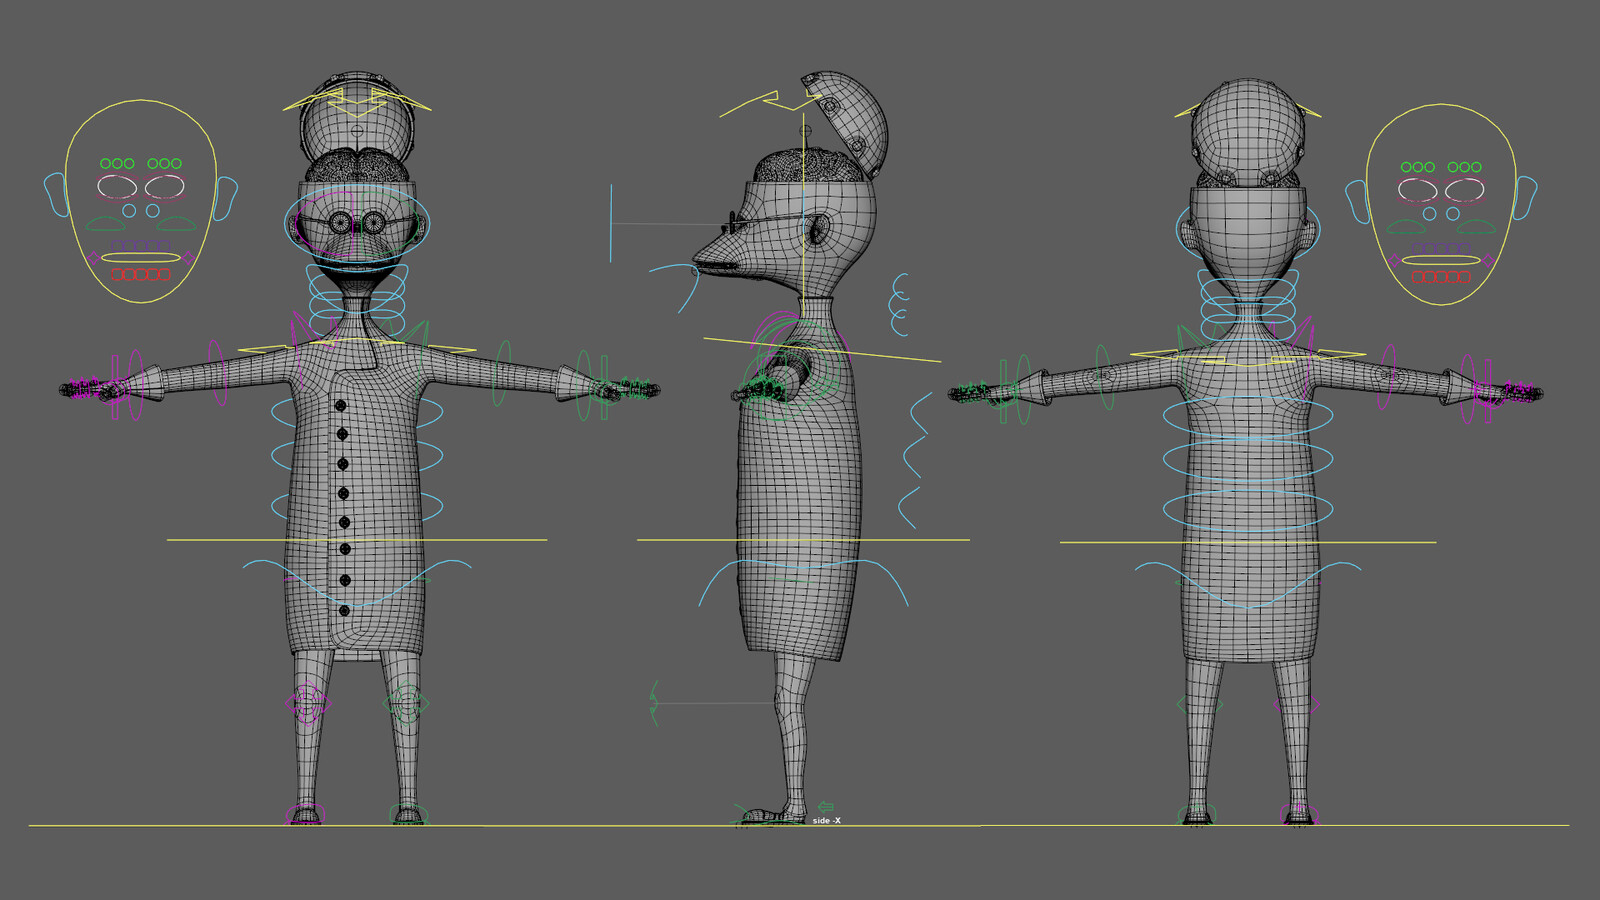Viewport: 1600px width, 900px height.
Task: Pick middle red lower-lip square, front-view face panel
Action: click(x=141, y=274)
